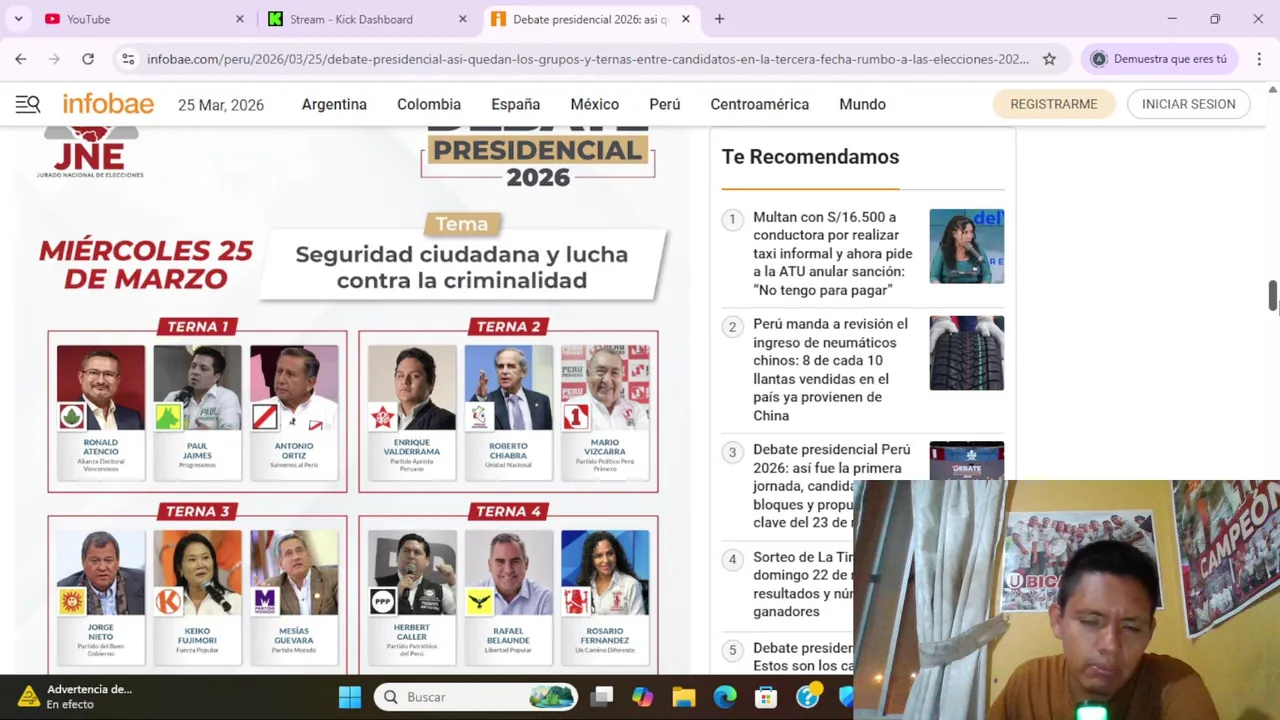Click the address bar URL
The height and width of the screenshot is (720, 1280).
588,59
